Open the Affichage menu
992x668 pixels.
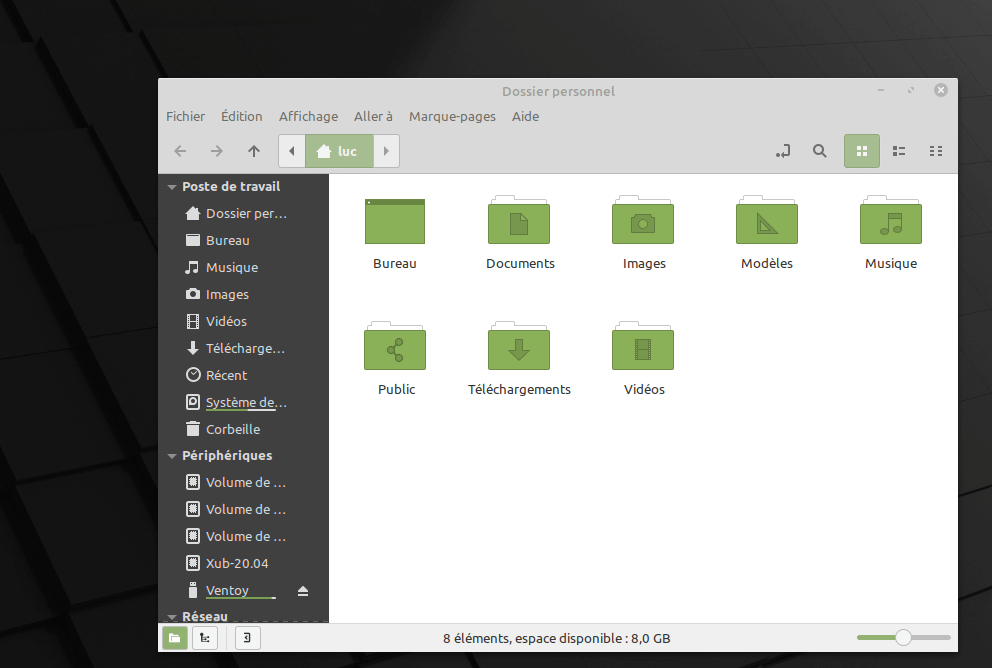[x=308, y=117]
